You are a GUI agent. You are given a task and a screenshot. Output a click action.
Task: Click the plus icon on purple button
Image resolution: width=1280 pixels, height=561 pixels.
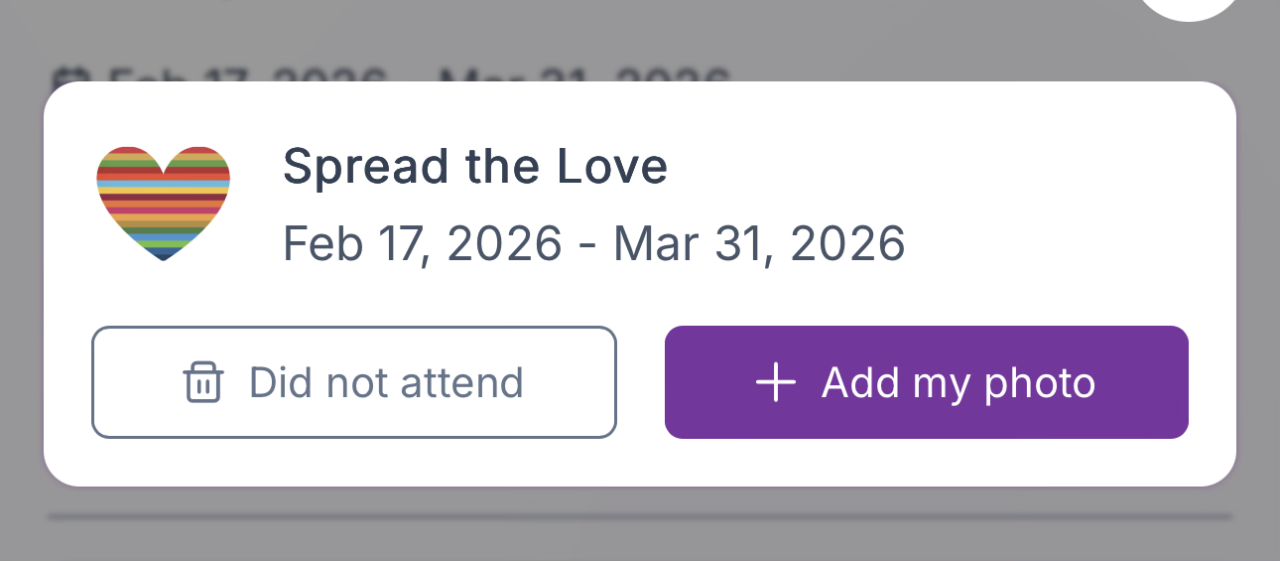(776, 383)
